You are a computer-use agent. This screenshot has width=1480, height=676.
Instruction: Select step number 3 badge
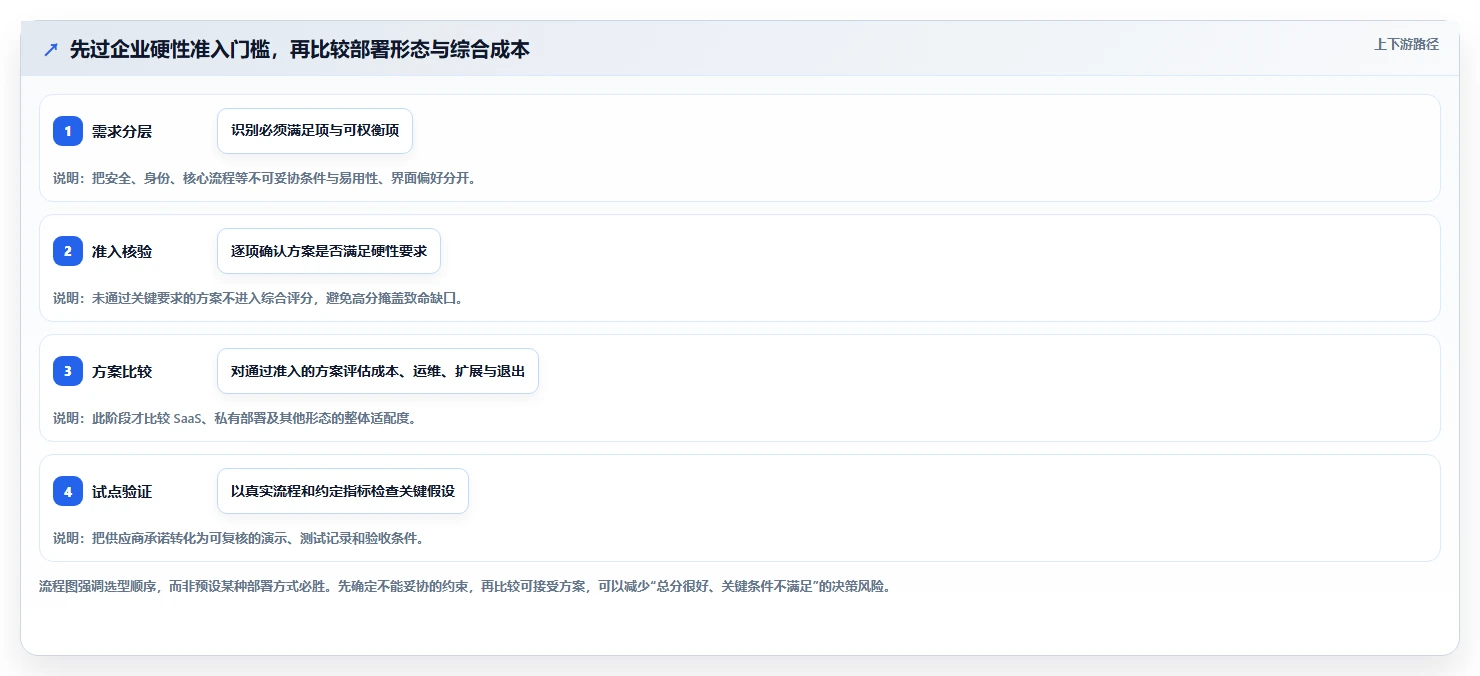68,371
